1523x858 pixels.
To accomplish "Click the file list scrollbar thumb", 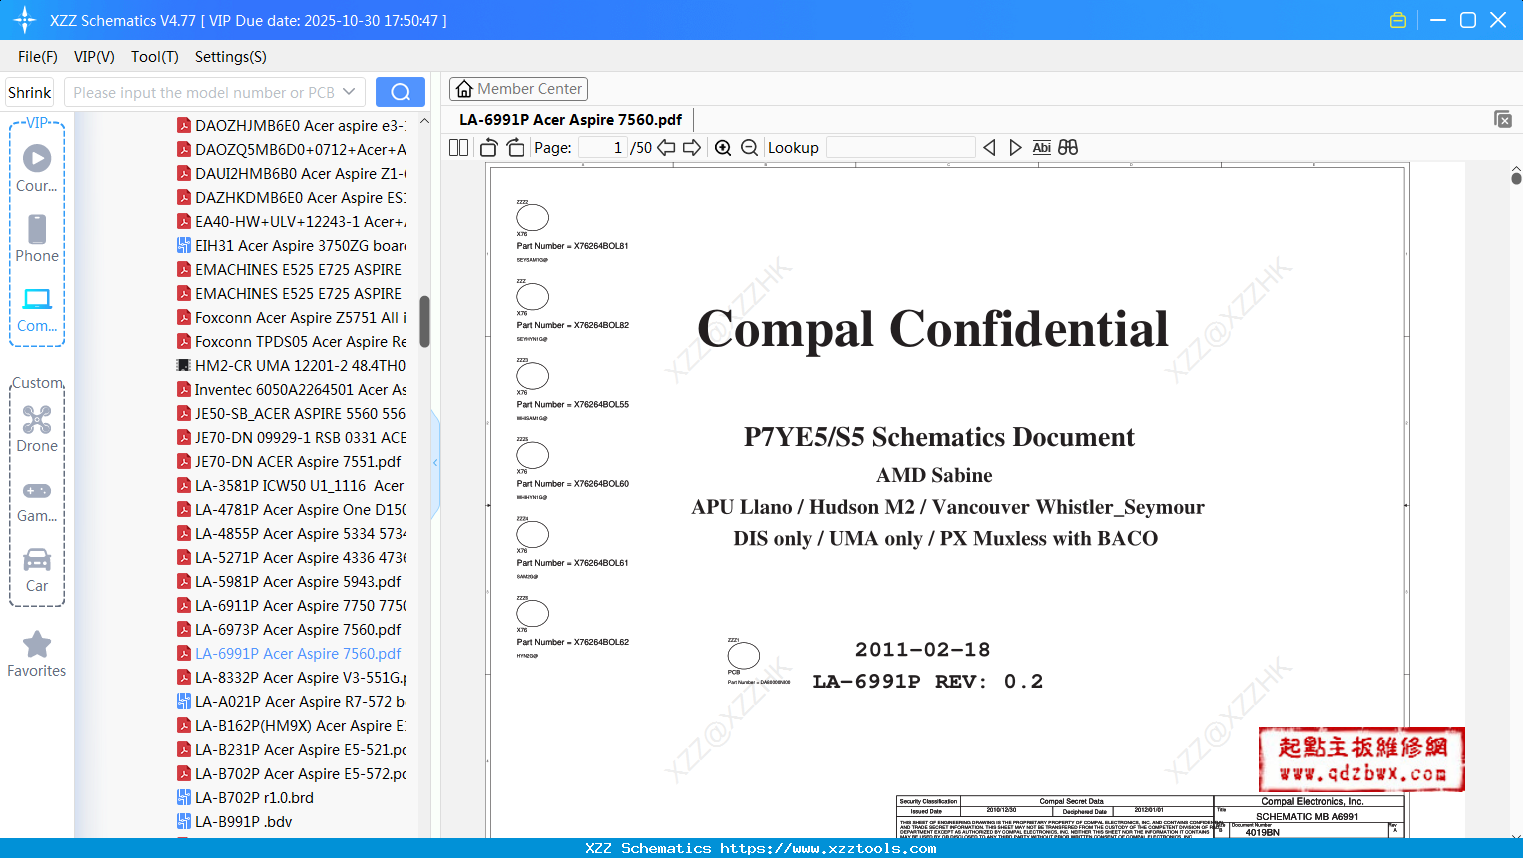I will click(424, 321).
